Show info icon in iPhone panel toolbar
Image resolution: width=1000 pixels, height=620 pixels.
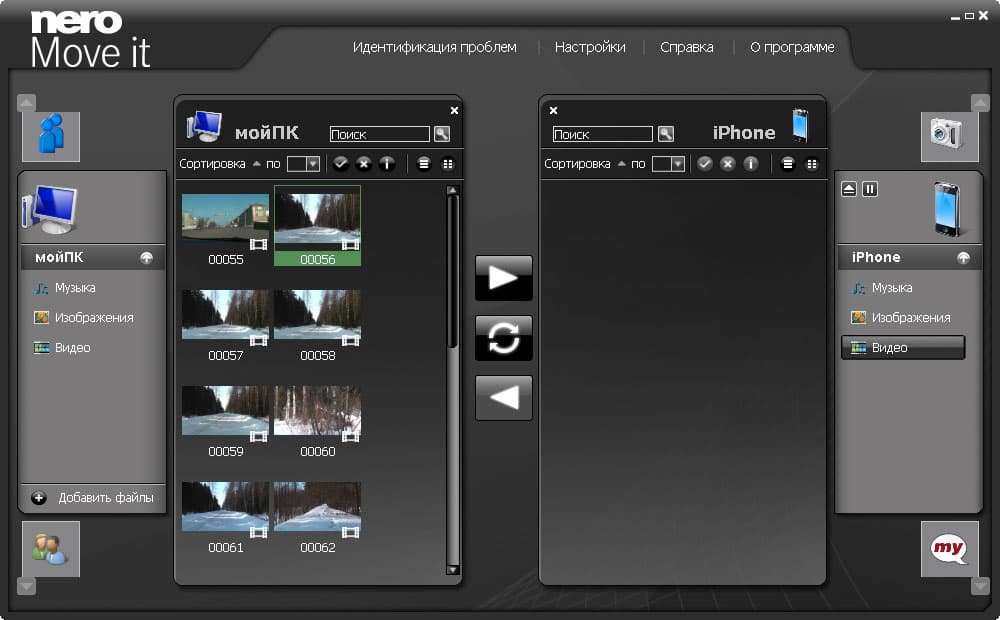pos(751,164)
